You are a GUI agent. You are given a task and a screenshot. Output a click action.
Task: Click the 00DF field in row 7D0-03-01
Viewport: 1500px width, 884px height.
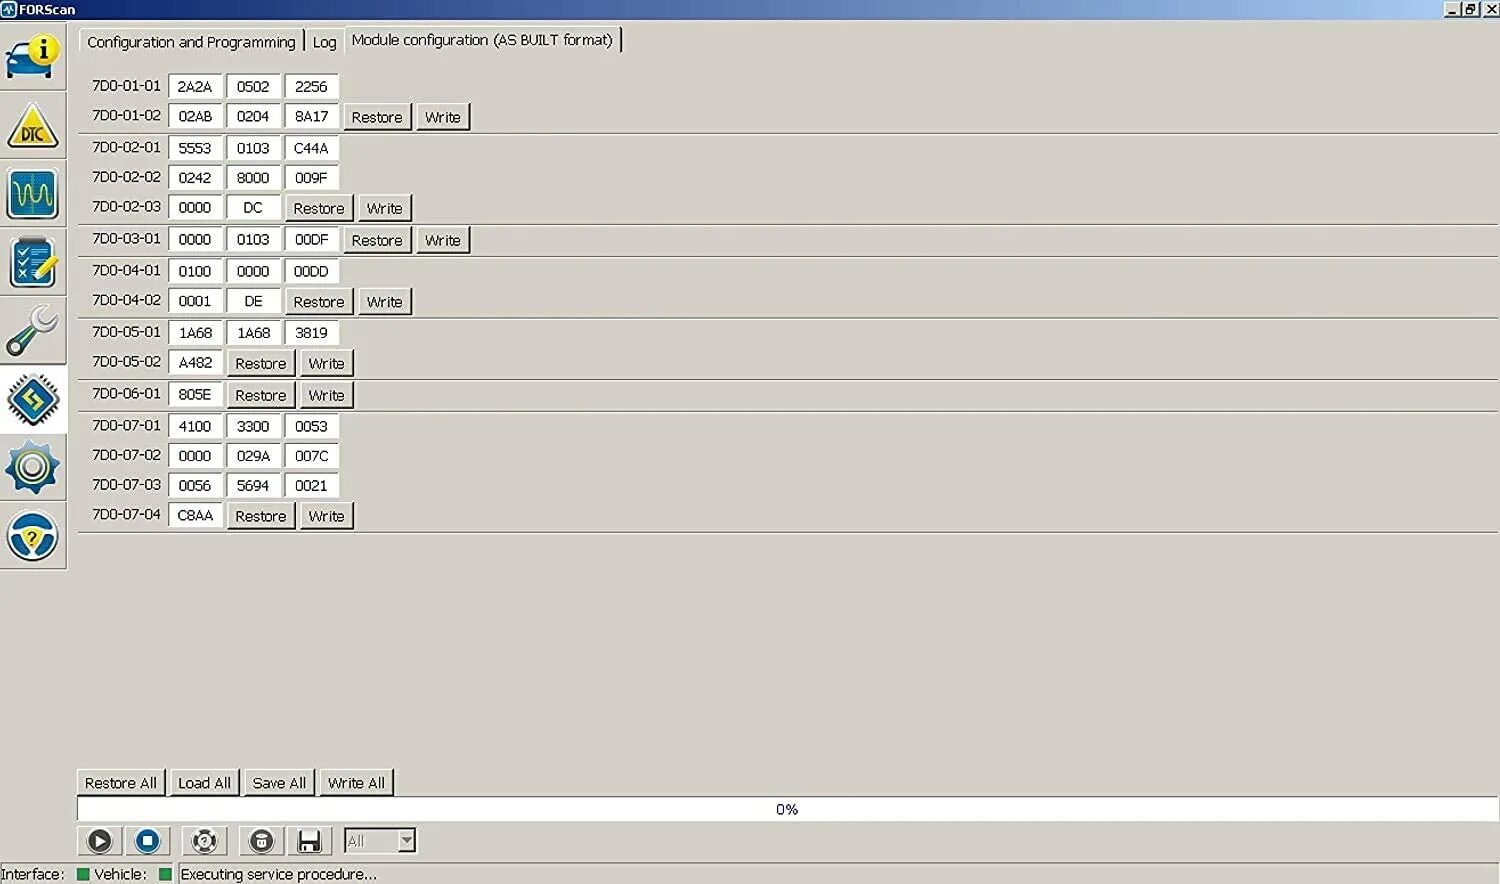click(x=311, y=239)
